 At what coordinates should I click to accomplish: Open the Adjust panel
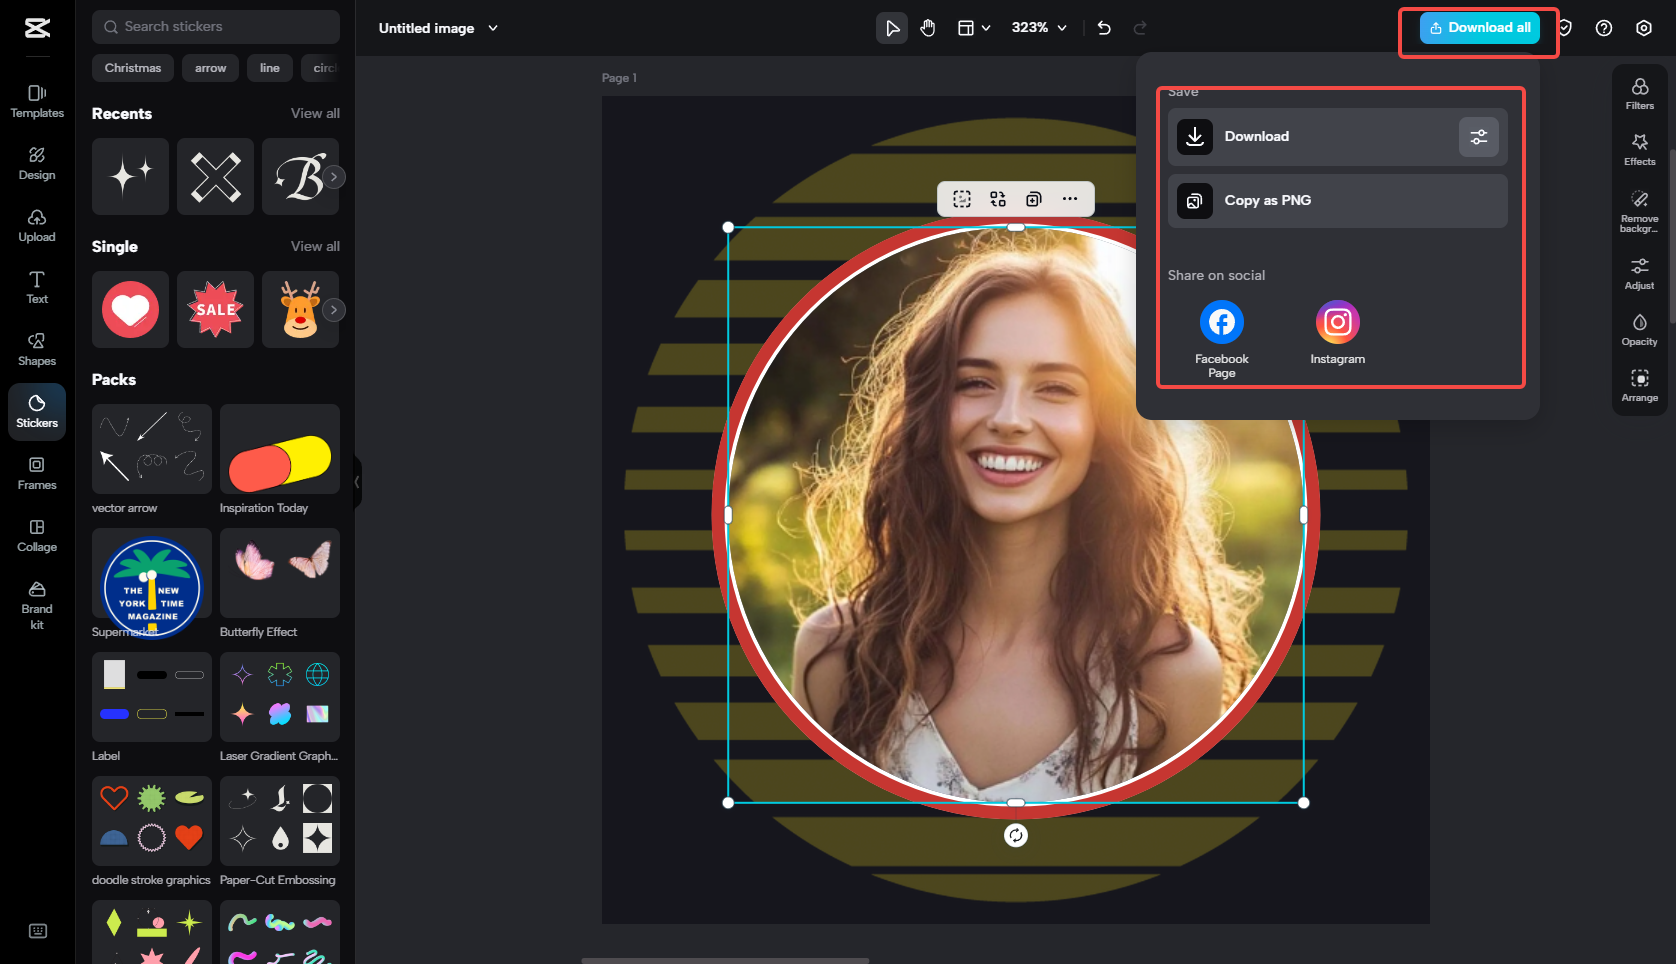coord(1639,273)
